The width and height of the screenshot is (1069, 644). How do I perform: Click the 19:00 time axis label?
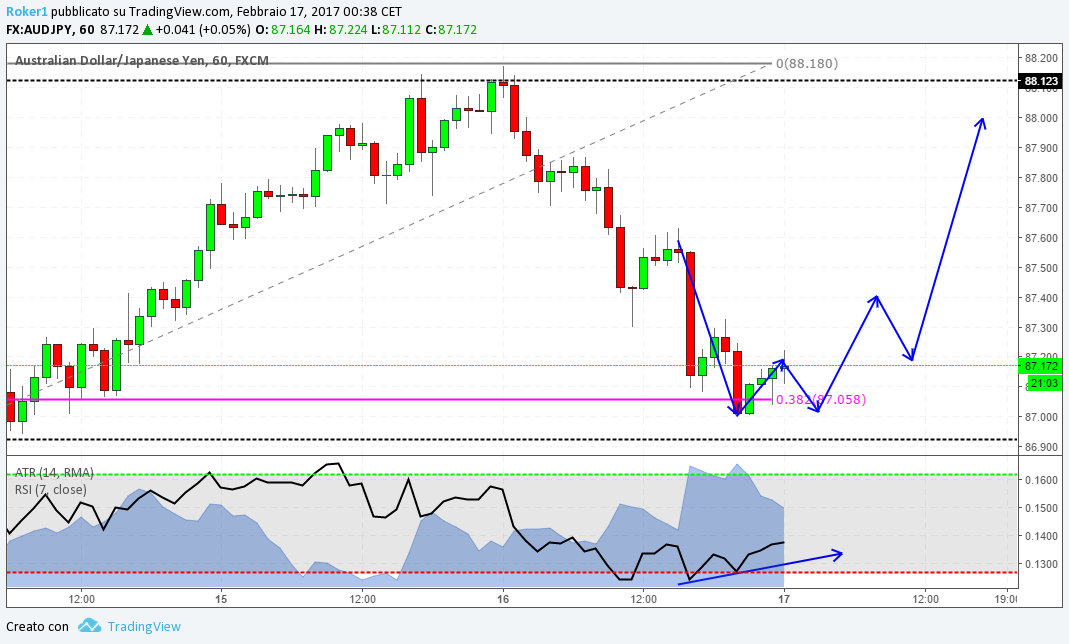point(1006,599)
